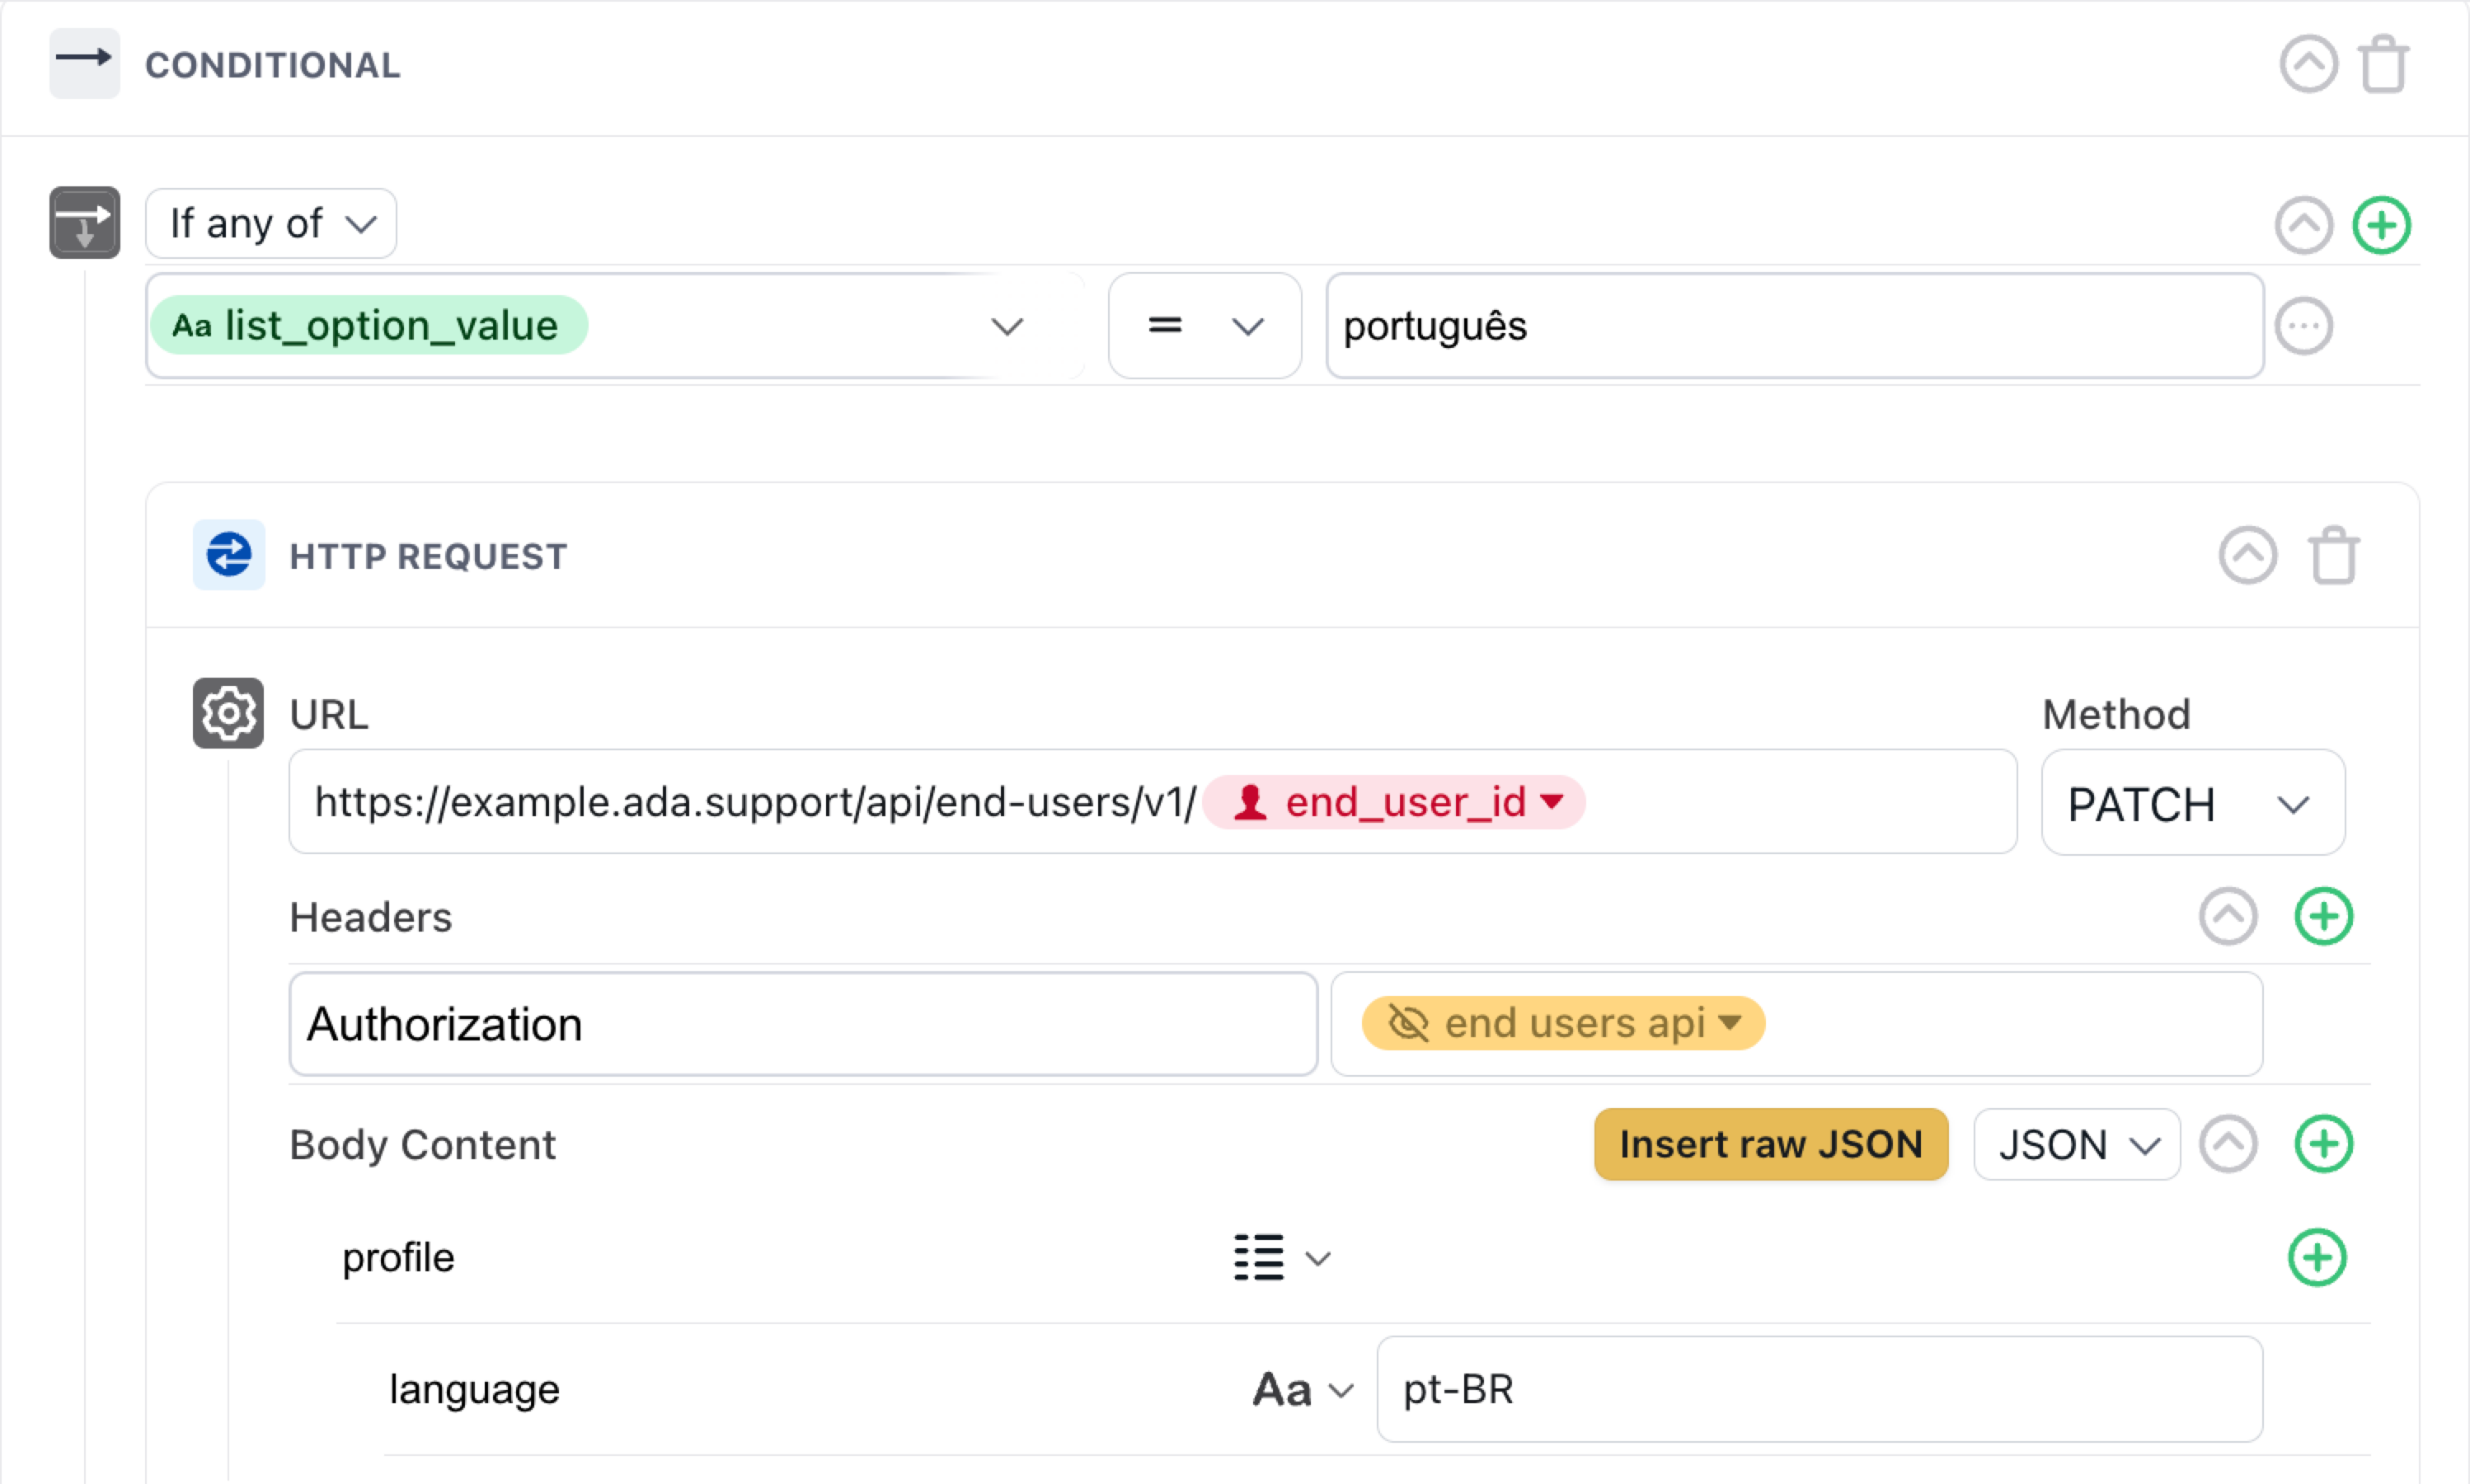Screen dimensions: 2470x1484
Task: Open the If any of dropdown
Action: coord(270,222)
